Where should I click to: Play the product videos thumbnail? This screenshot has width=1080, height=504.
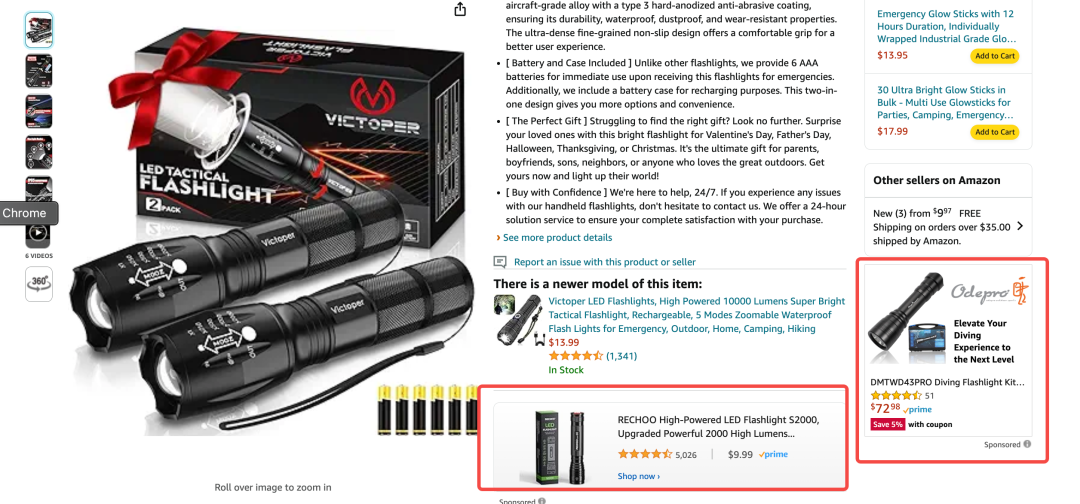coord(39,233)
